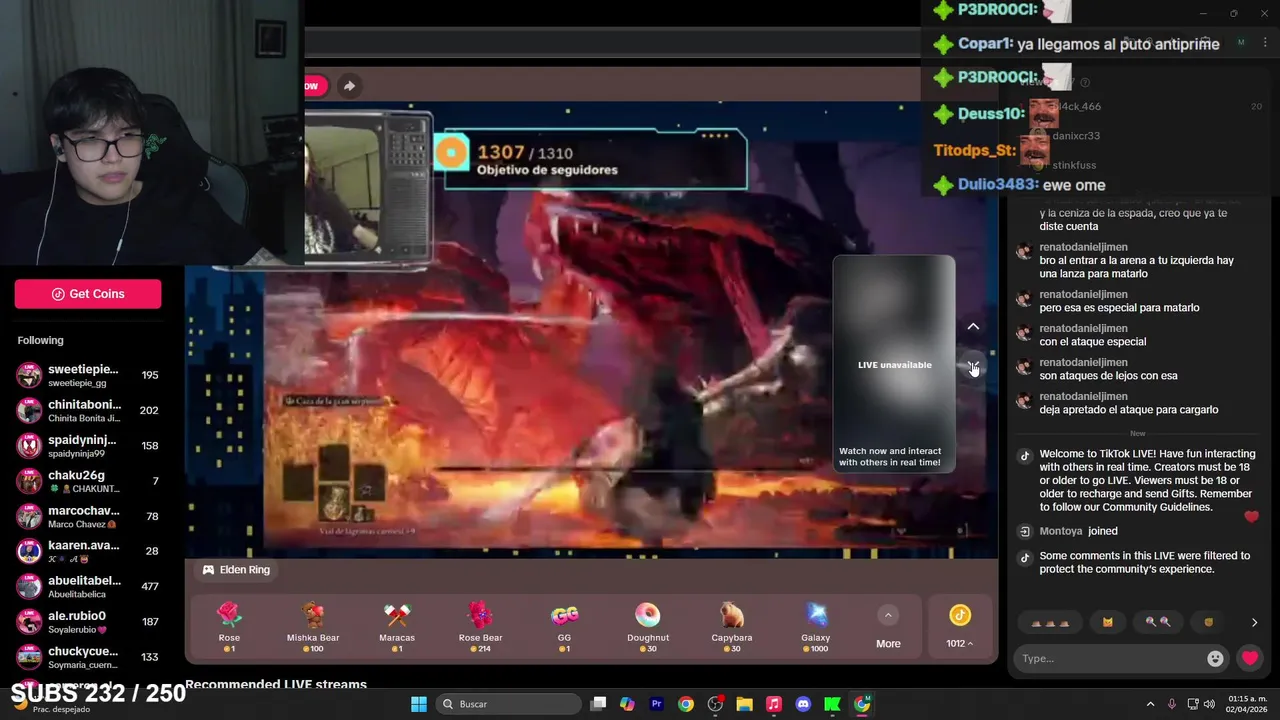This screenshot has width=1280, height=720.
Task: Open the emoji picker in chat
Action: coord(1215,658)
